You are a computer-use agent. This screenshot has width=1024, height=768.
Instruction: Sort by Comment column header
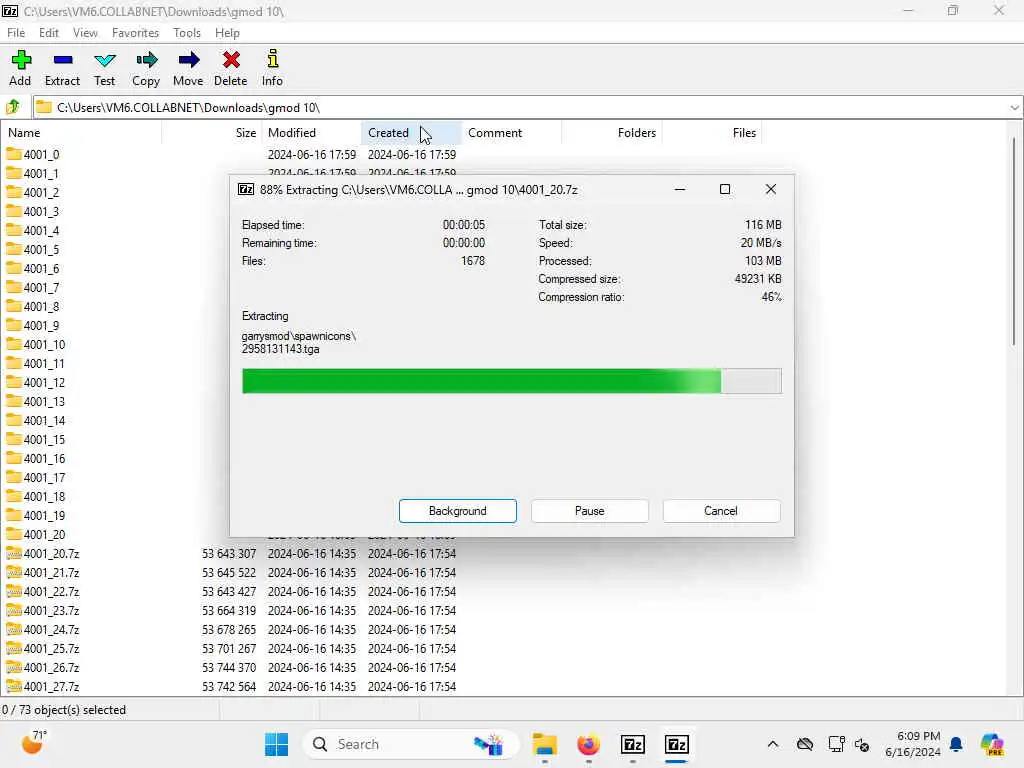[x=511, y=133]
